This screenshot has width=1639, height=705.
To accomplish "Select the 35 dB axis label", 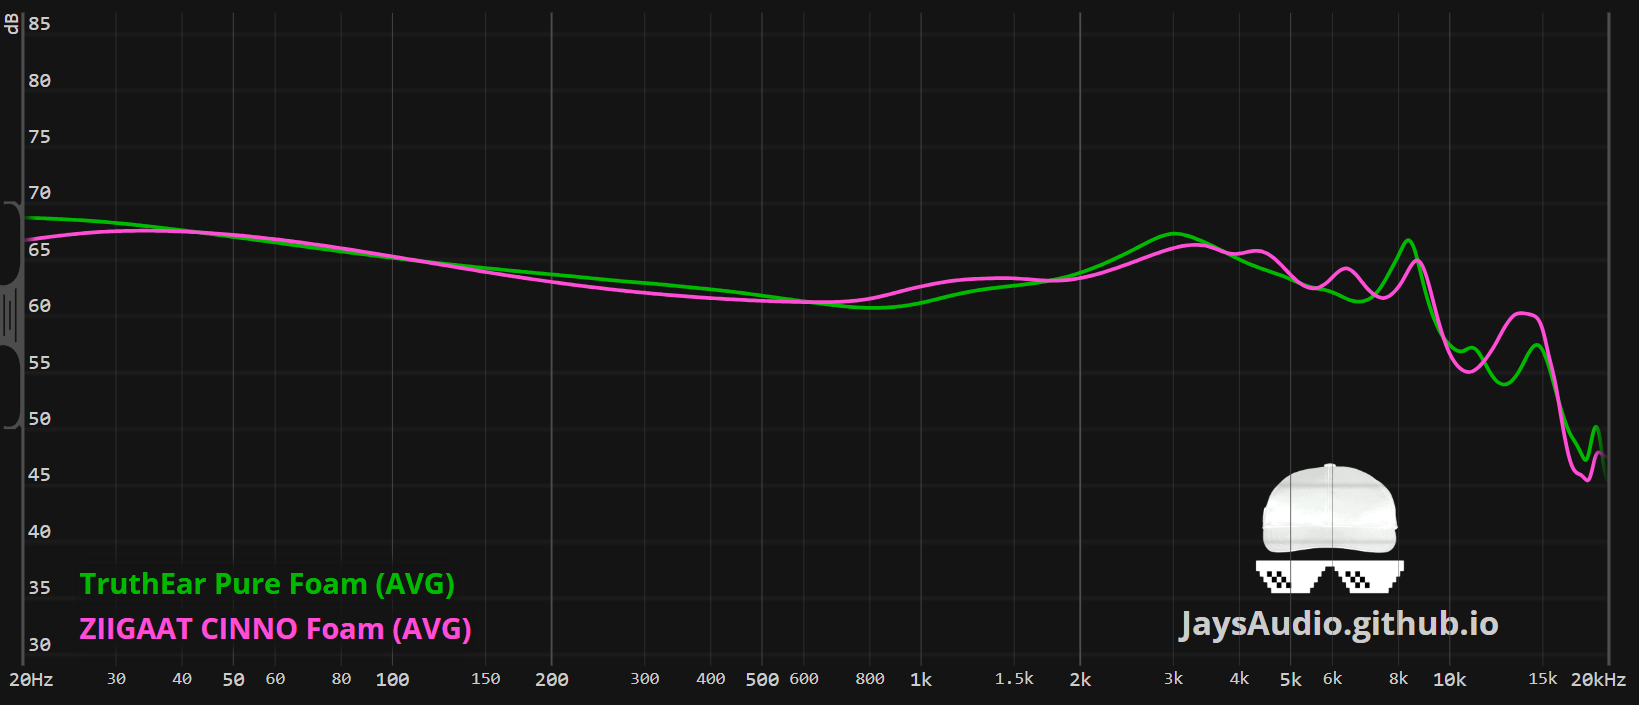I will coord(39,588).
